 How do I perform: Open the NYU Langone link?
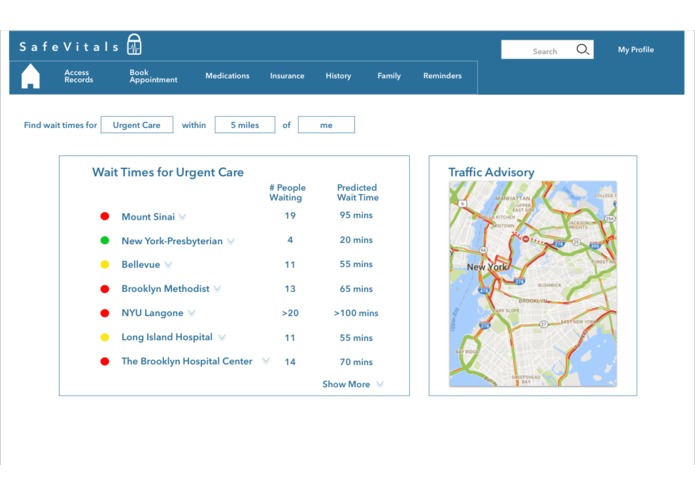tap(152, 313)
